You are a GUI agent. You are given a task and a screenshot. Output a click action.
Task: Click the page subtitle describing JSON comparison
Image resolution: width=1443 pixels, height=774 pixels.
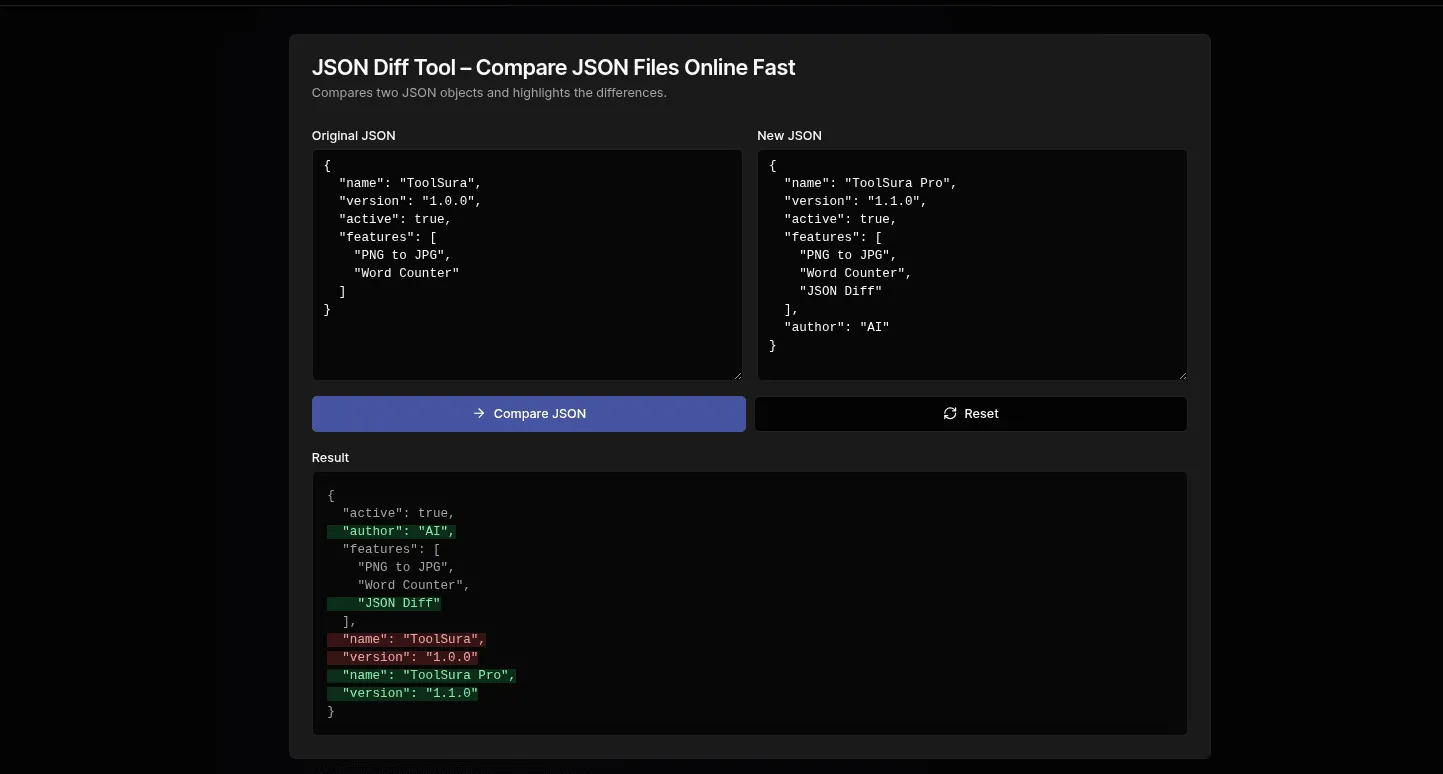[x=489, y=92]
